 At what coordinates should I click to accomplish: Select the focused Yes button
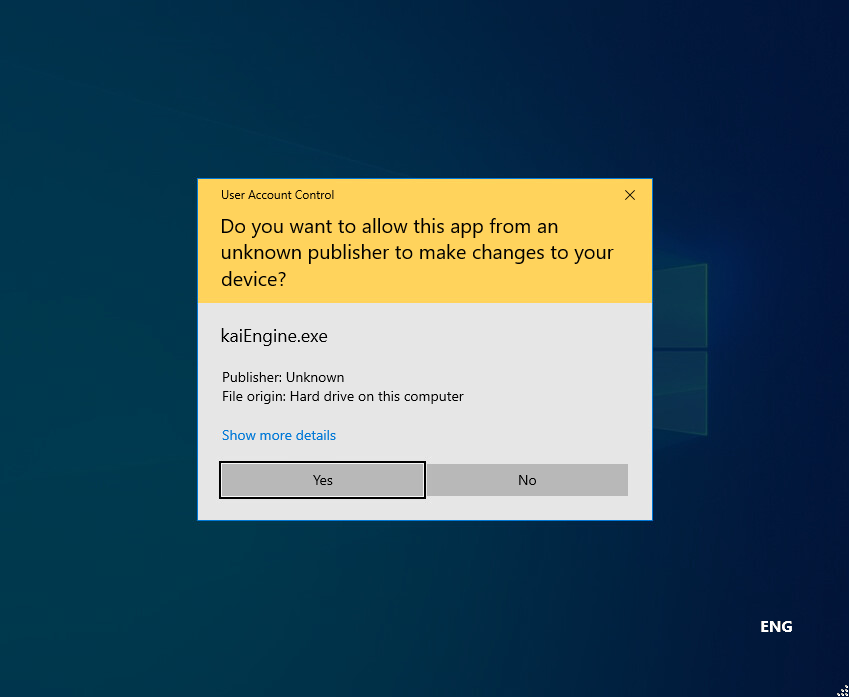coord(322,480)
